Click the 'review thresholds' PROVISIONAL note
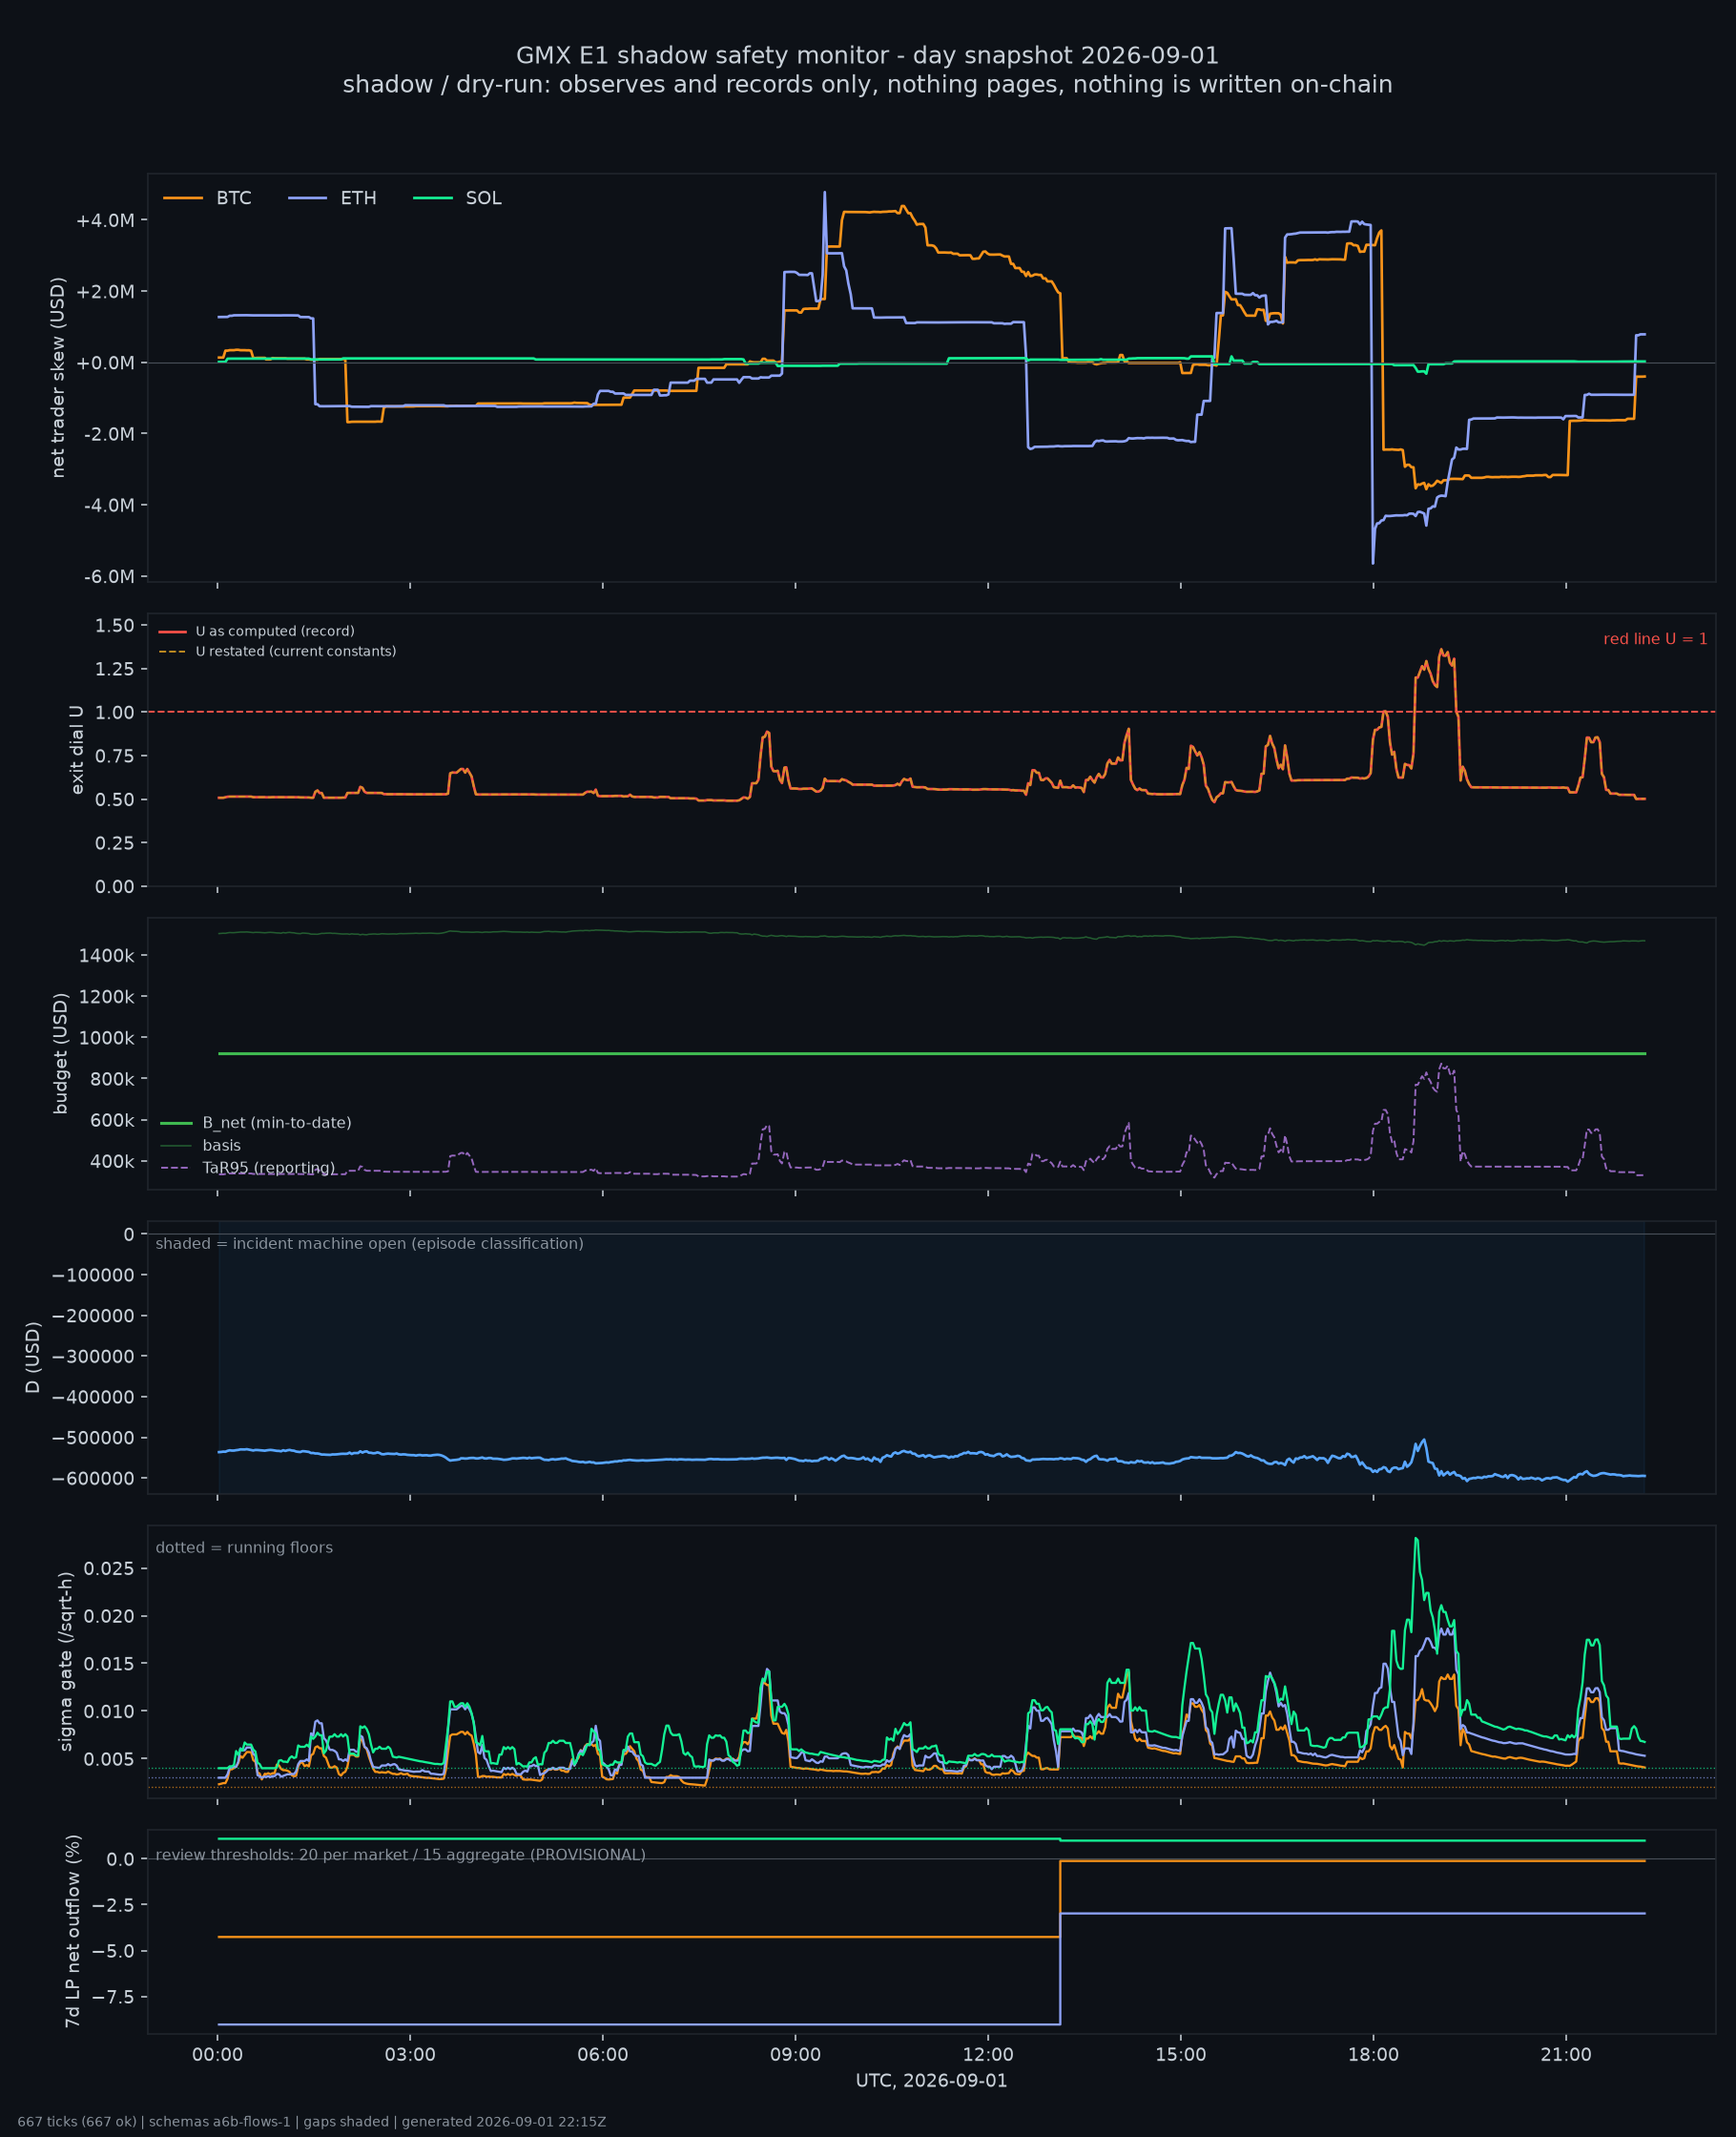The height and width of the screenshot is (2137, 1736). [400, 1855]
